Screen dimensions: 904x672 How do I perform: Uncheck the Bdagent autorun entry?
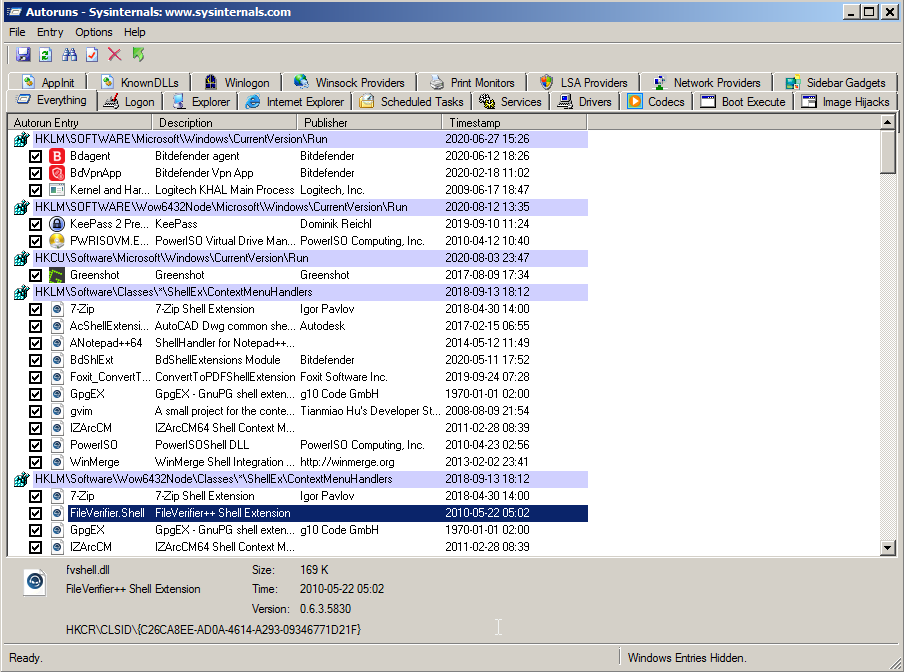point(36,156)
